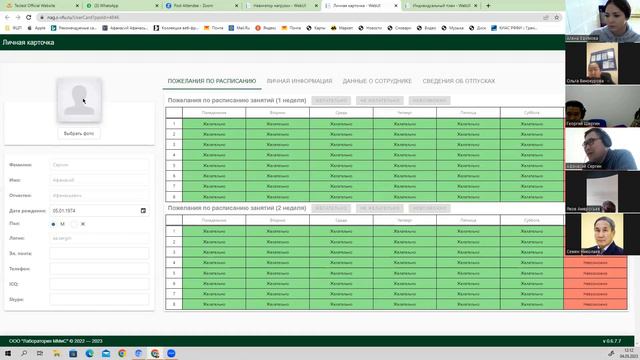Click the profile photo placeholder

[79, 100]
